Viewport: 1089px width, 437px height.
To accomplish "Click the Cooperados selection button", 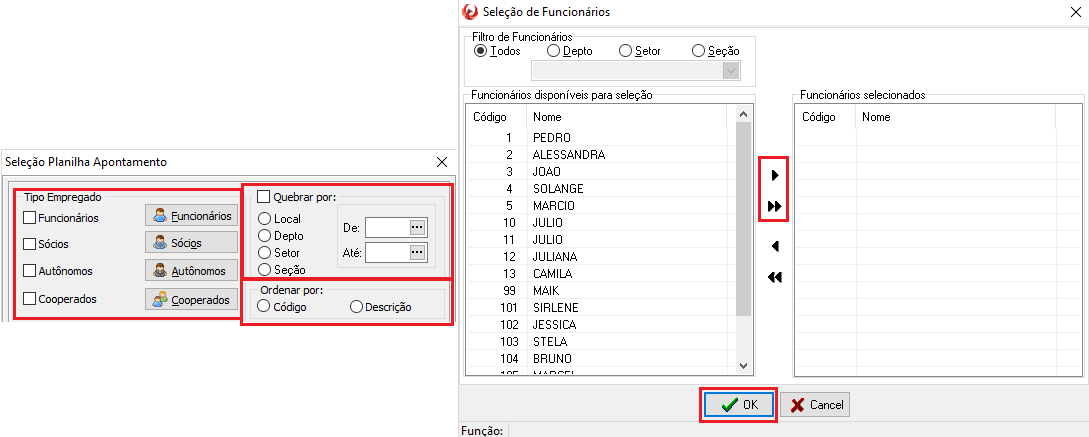I will 191,299.
